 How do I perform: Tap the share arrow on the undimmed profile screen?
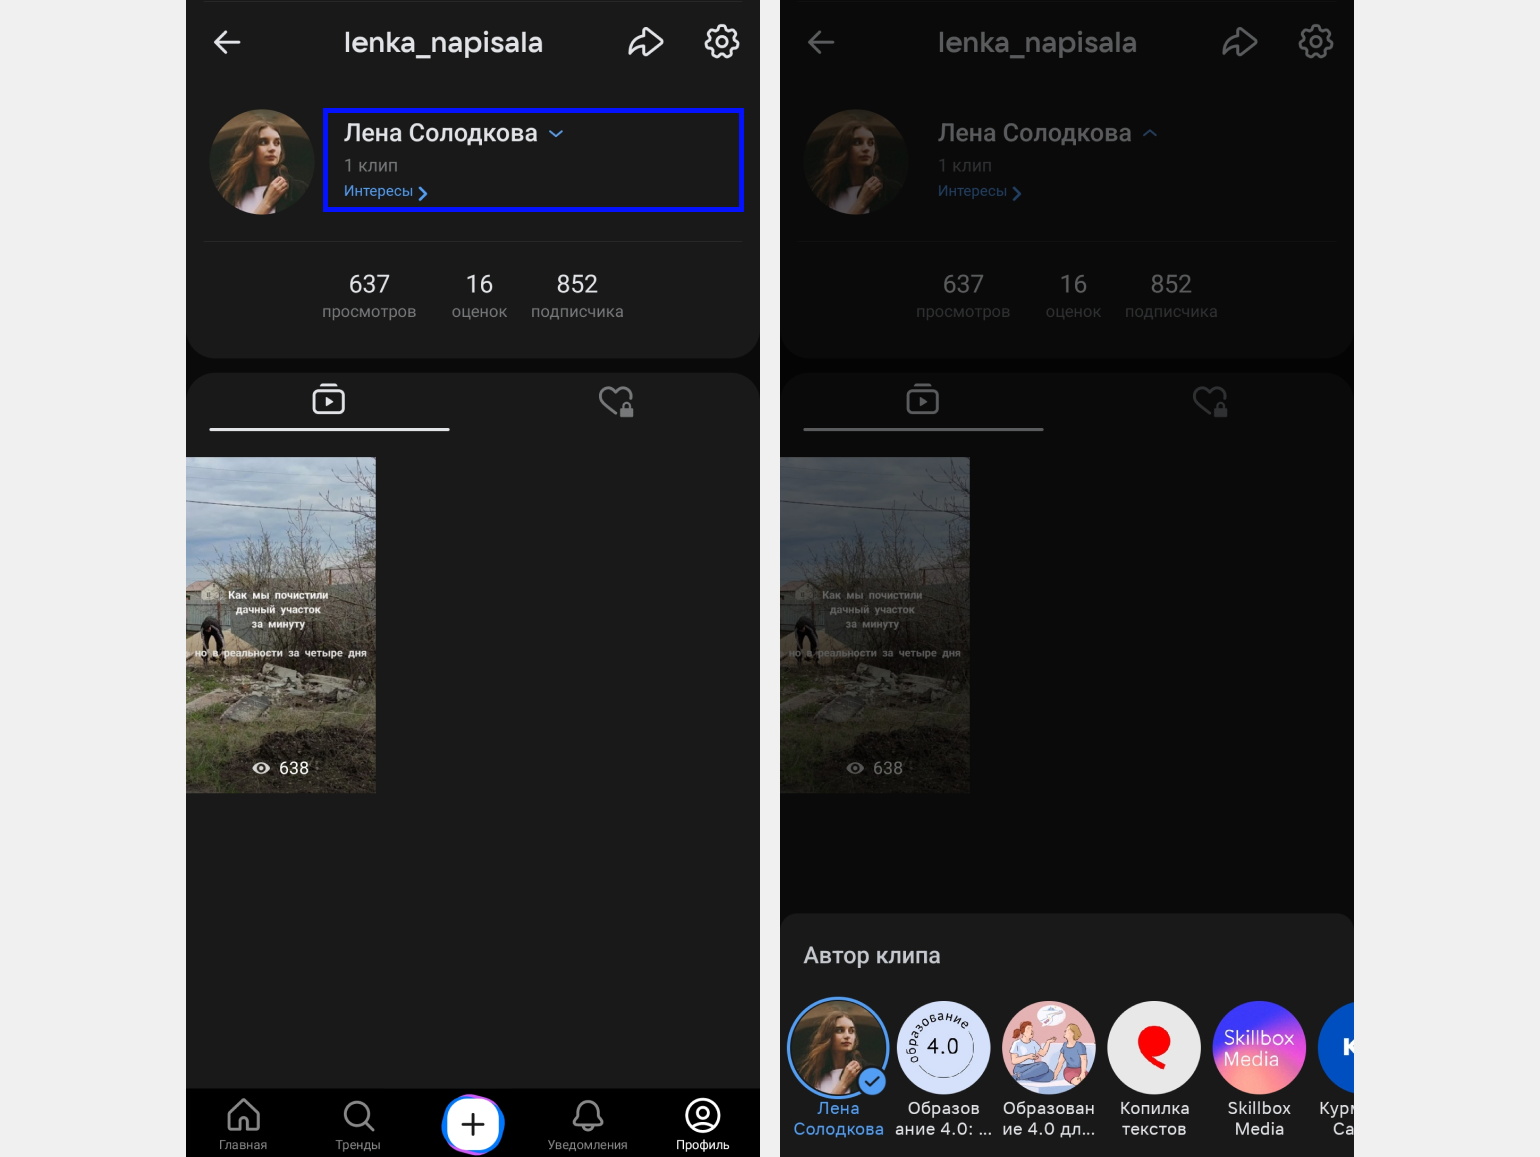click(646, 42)
